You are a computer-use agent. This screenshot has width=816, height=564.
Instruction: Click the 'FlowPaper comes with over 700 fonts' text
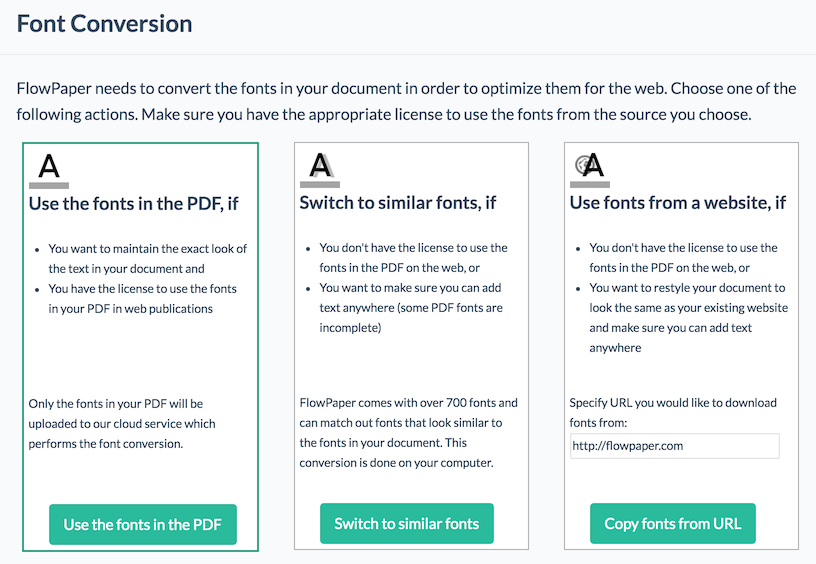(409, 432)
